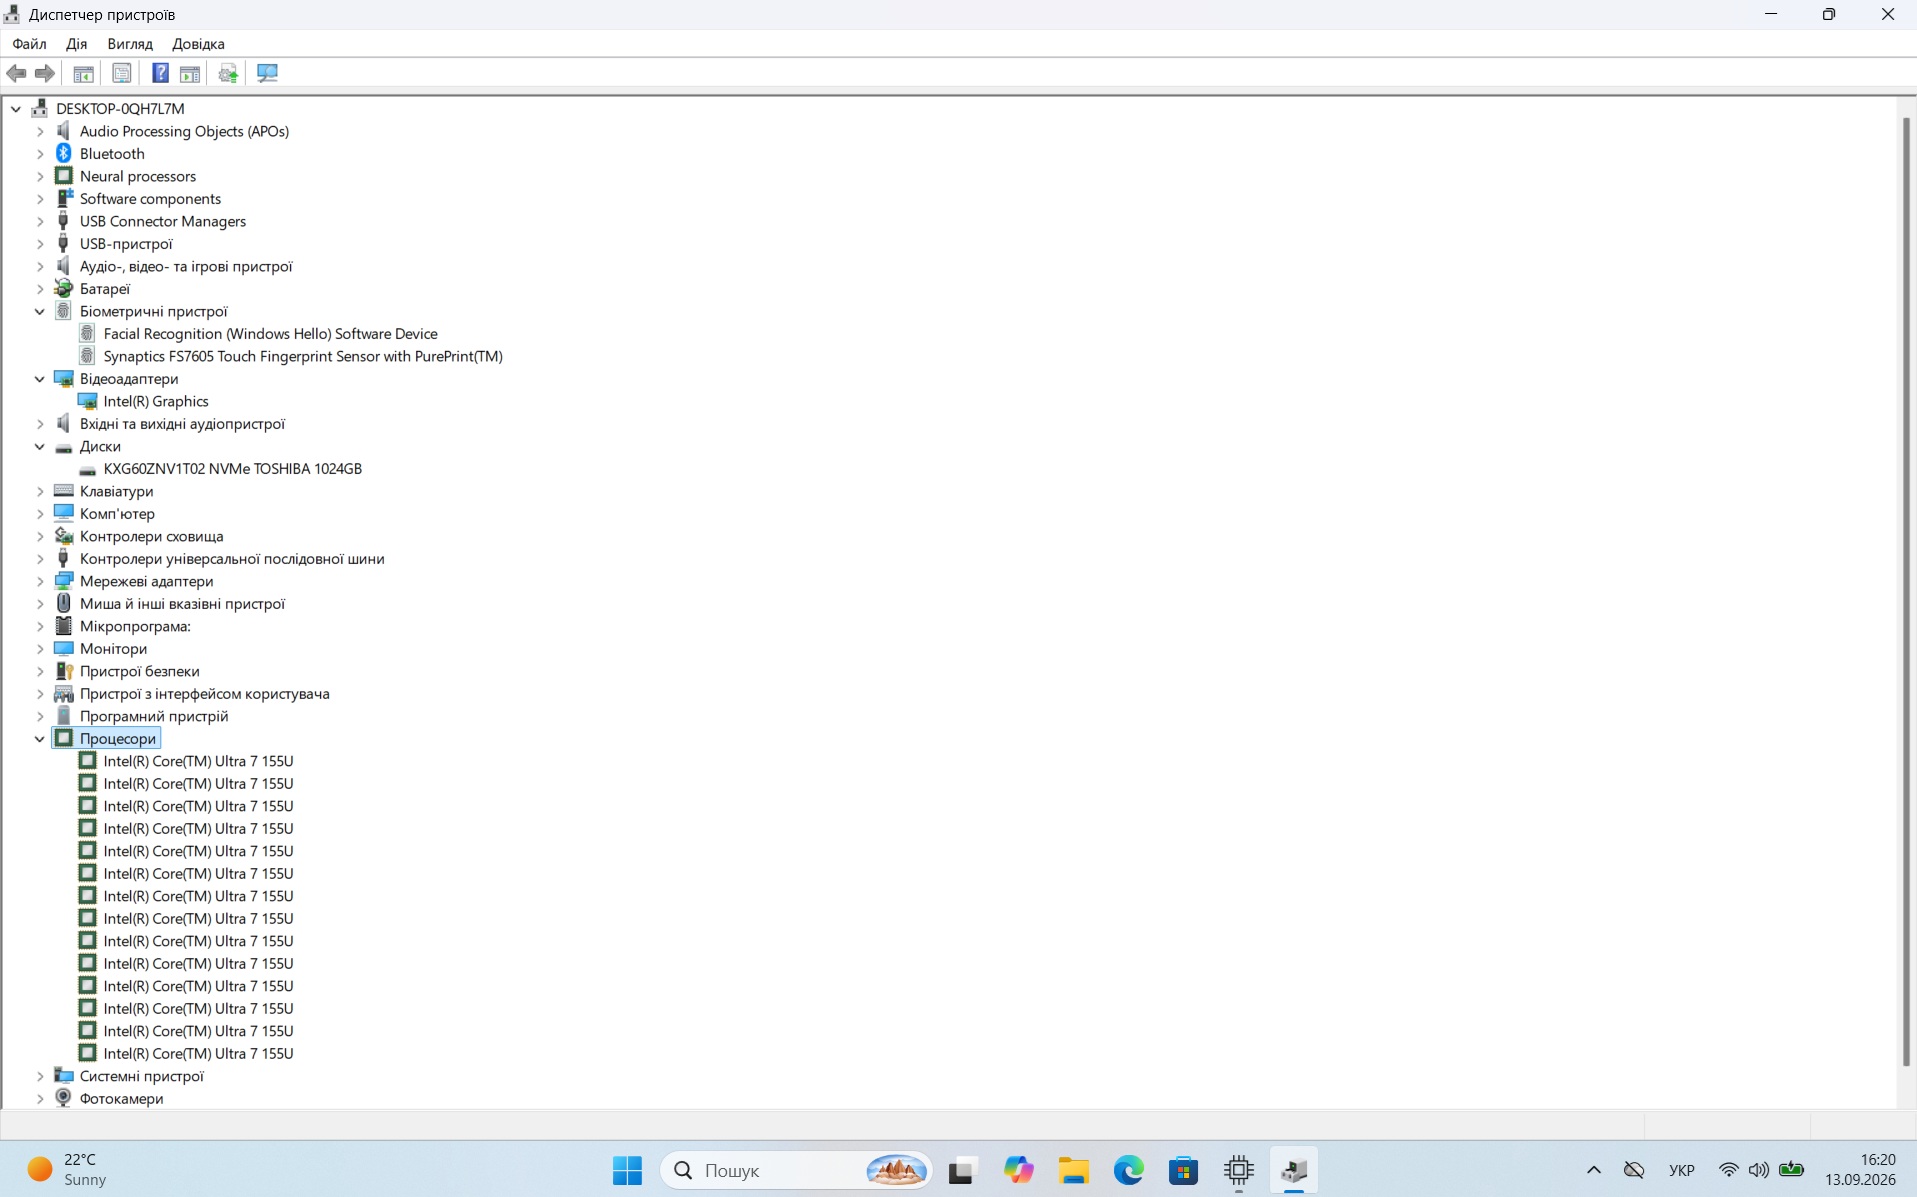The image size is (1917, 1197).
Task: Scan for hardware changes via monitor icon
Action: [x=267, y=73]
